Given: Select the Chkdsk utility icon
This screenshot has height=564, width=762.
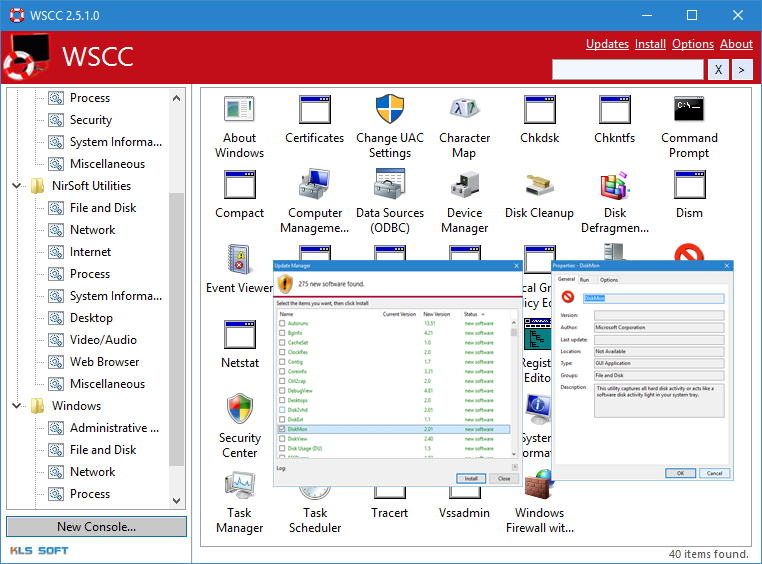Looking at the screenshot, I should (539, 109).
